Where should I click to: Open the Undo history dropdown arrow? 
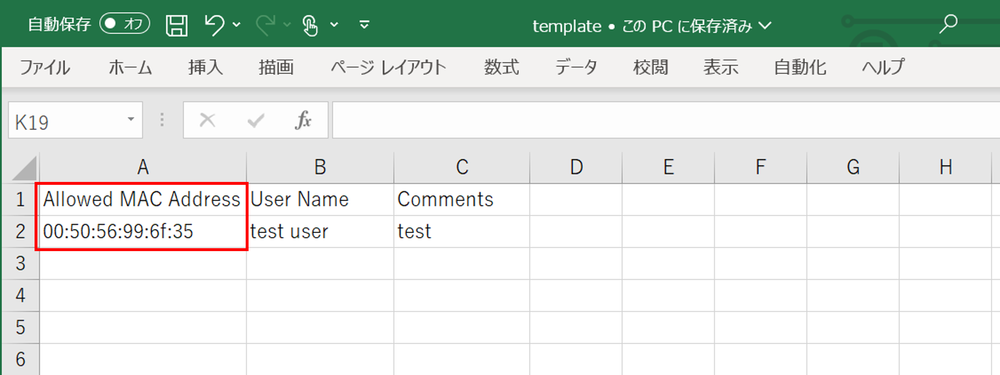point(237,25)
